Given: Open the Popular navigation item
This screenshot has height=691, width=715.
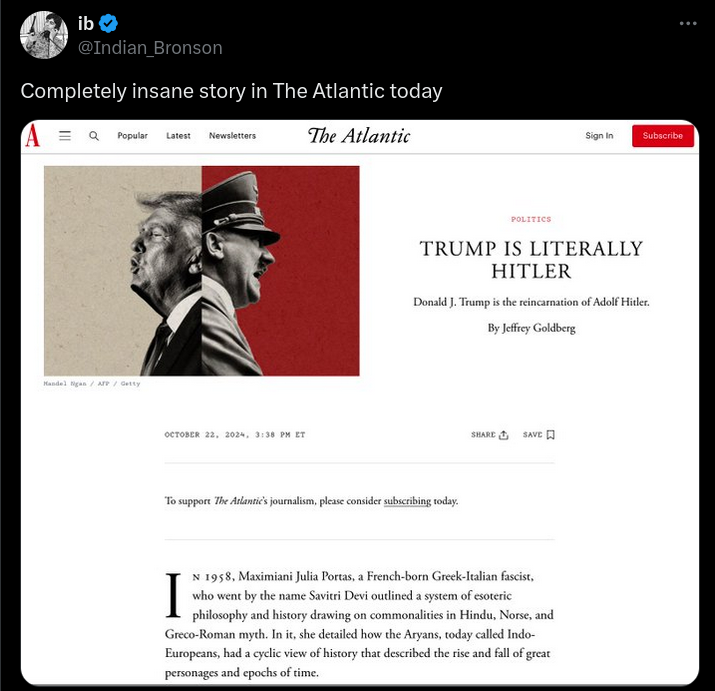Looking at the screenshot, I should [x=133, y=135].
